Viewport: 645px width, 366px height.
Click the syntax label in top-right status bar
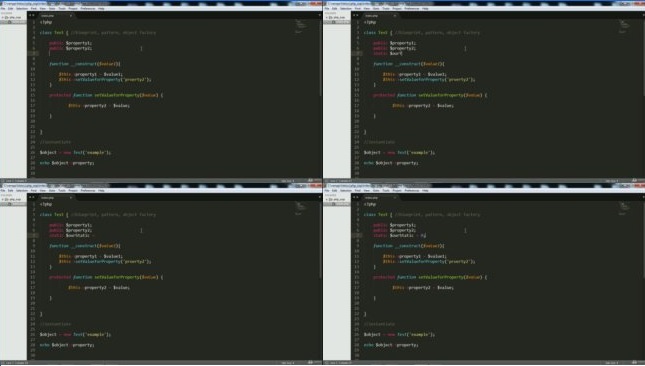point(634,181)
